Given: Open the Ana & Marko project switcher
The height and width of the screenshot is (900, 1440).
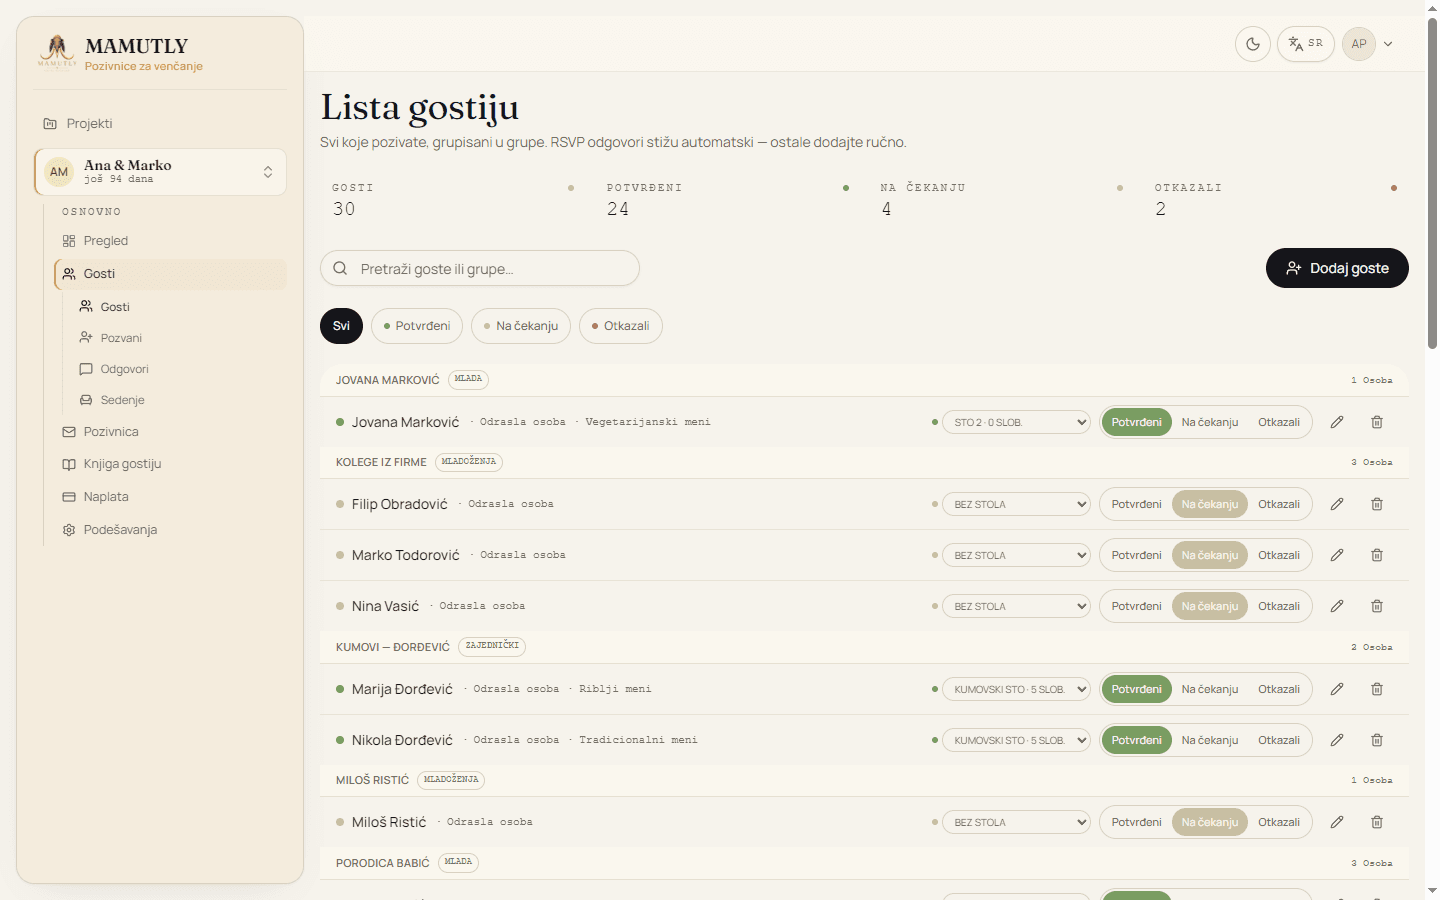Looking at the screenshot, I should coord(160,172).
